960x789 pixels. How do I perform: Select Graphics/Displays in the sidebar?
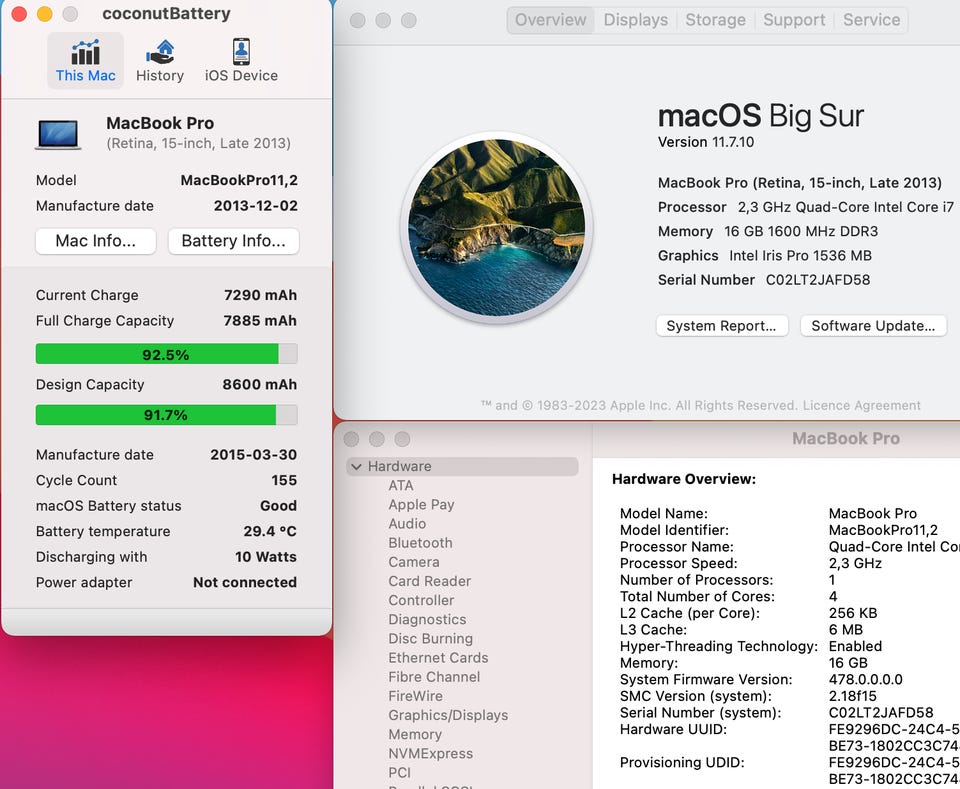pyautogui.click(x=448, y=715)
